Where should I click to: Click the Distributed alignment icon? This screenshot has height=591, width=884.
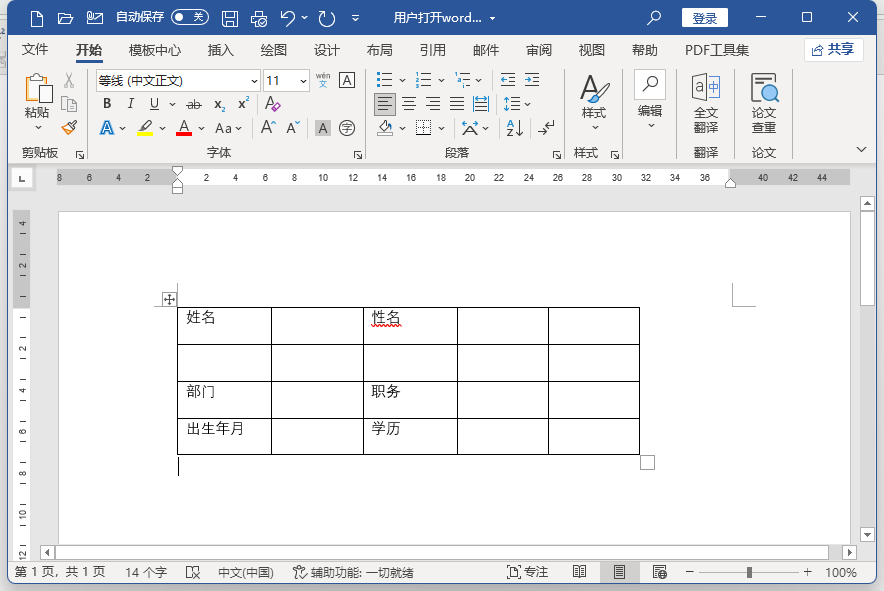pos(481,104)
